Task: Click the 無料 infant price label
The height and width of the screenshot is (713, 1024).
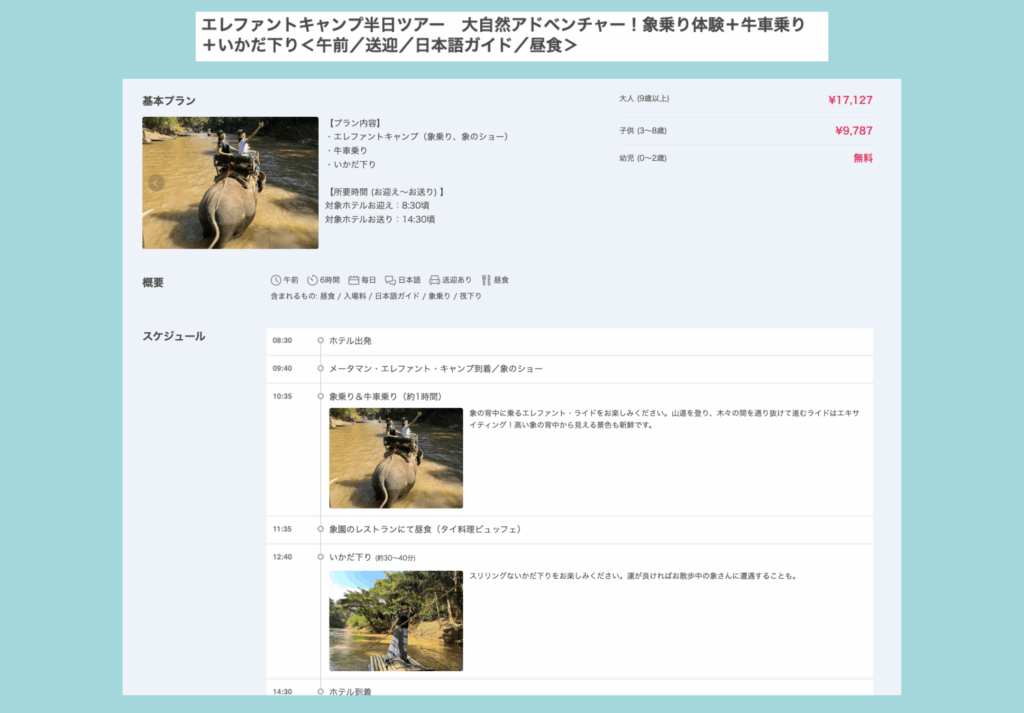Action: coord(862,158)
